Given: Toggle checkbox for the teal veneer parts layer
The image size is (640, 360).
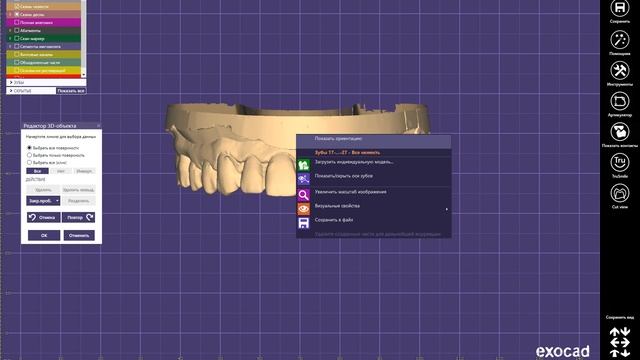Looking at the screenshot, I should pyautogui.click(x=17, y=62).
